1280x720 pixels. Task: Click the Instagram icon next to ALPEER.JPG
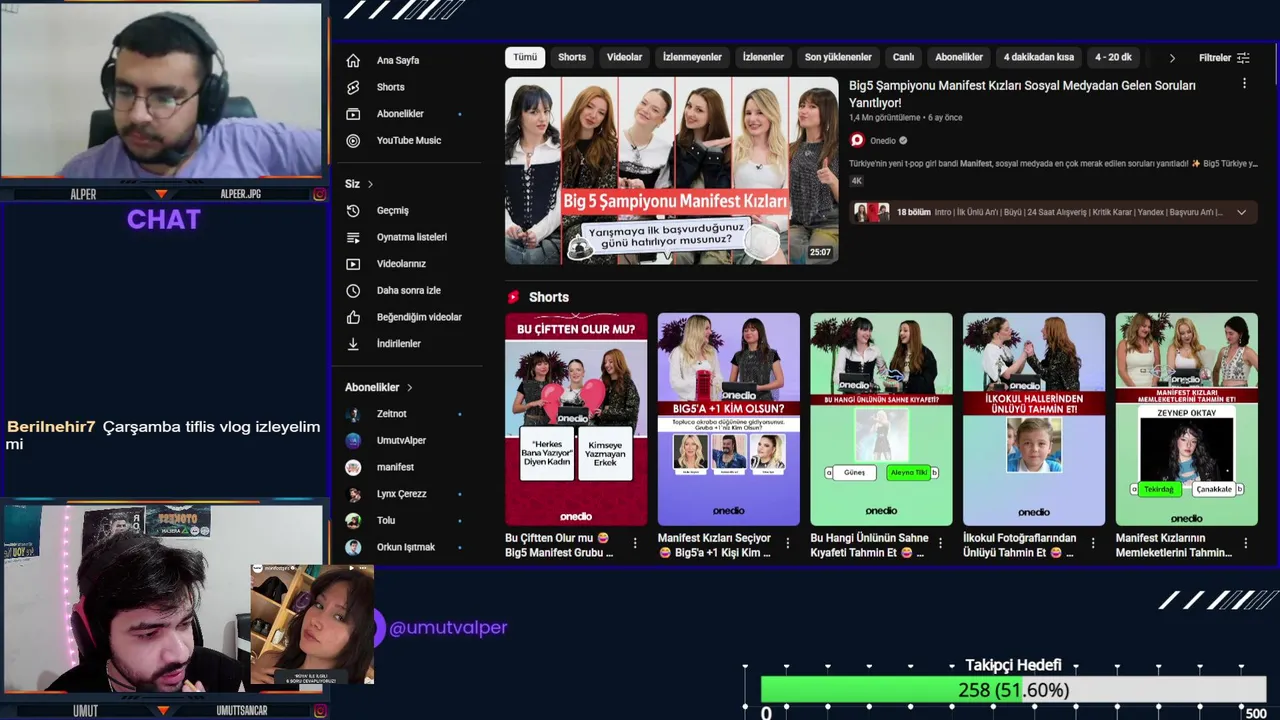click(x=319, y=194)
